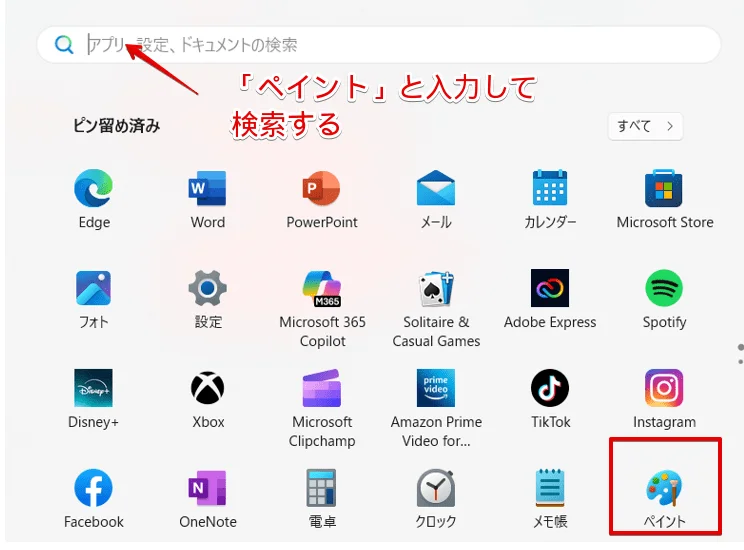This screenshot has width=744, height=550.
Task: Open the クロック clock app
Action: [x=436, y=498]
